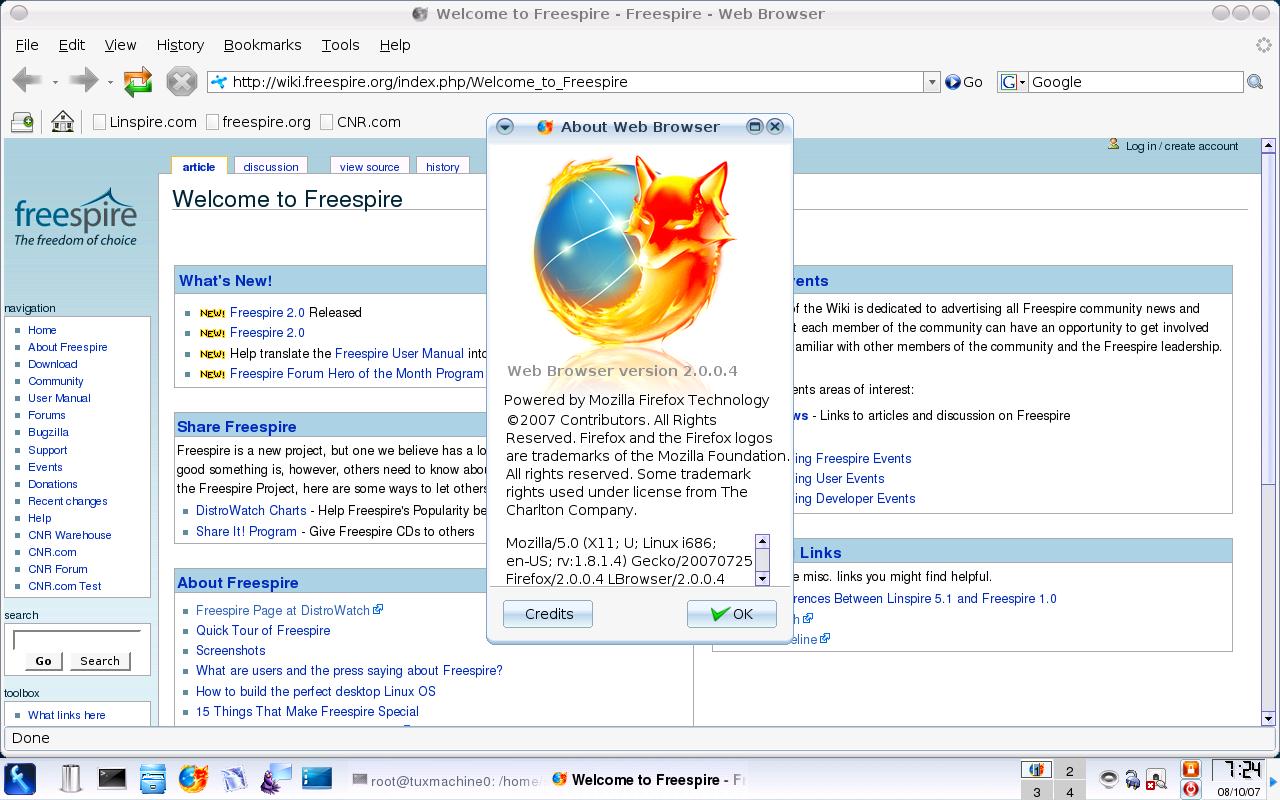
Task: Click the new tab toolbar icon
Action: point(23,122)
